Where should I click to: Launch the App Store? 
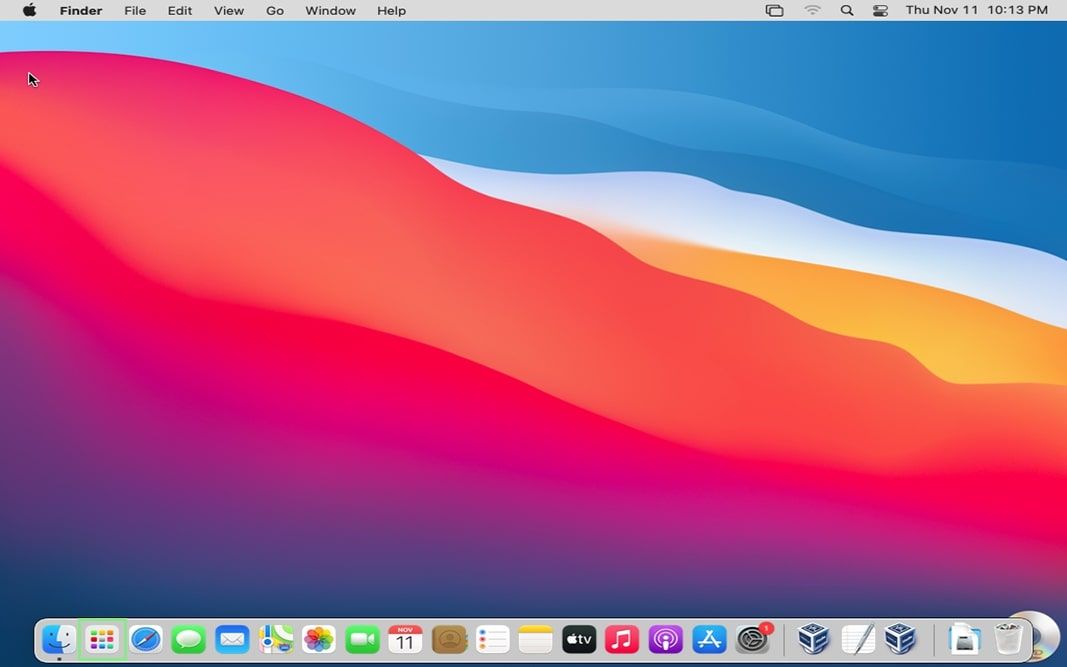pos(709,639)
